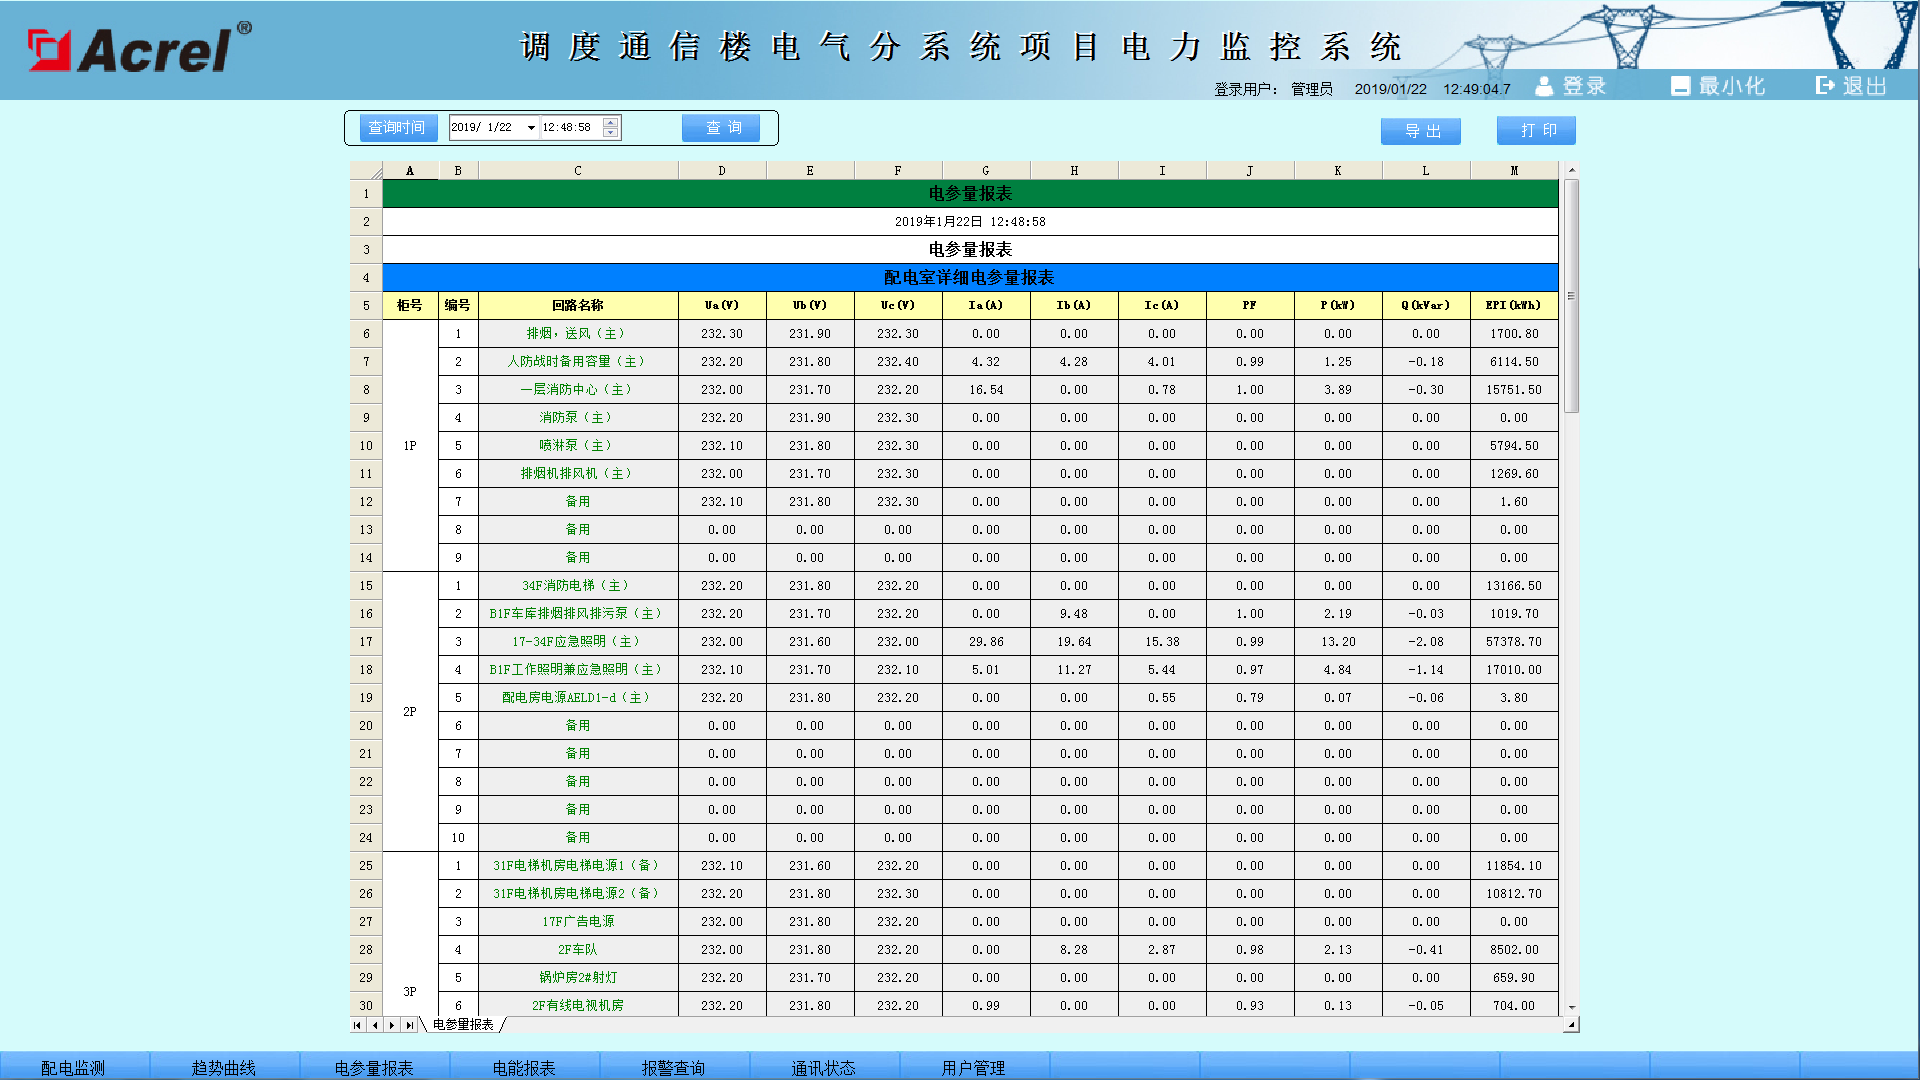Go to next sheet using navigation arrow
This screenshot has height=1080, width=1920.
pos(392,1025)
